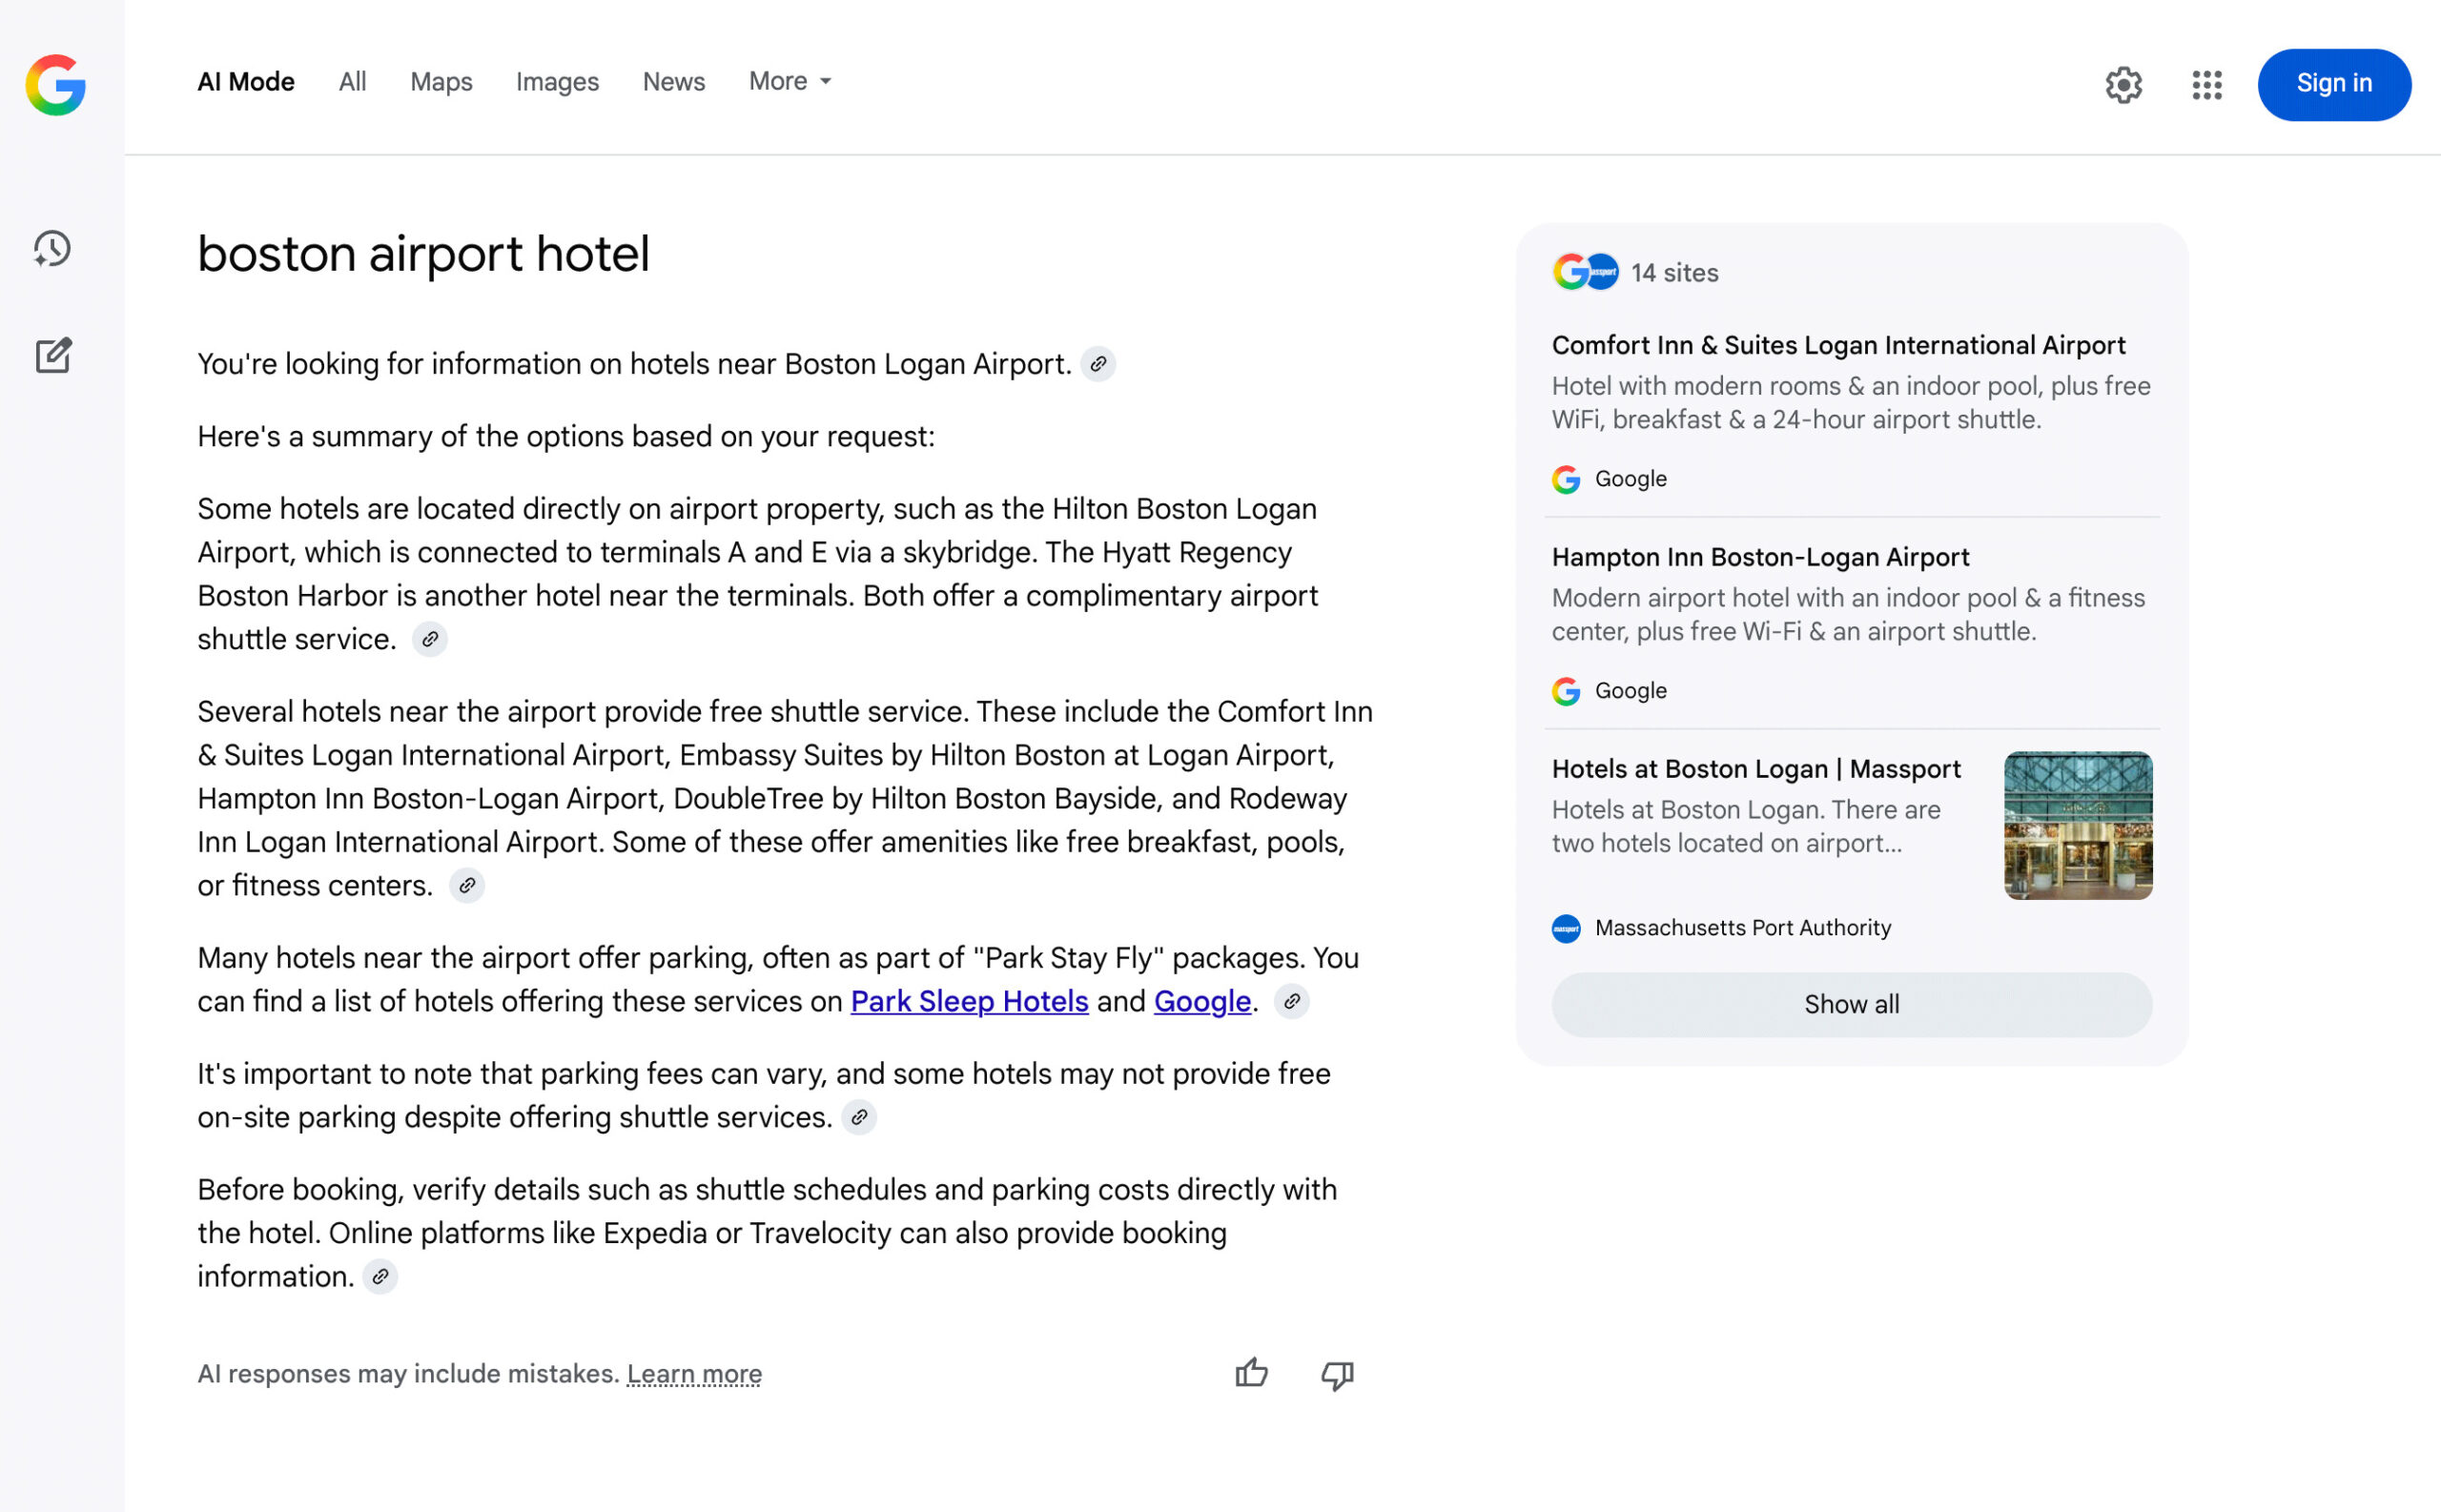Viewport: 2441px width, 1512px height.
Task: Click the stacked site icons beside '14 sites'
Action: (x=1585, y=272)
